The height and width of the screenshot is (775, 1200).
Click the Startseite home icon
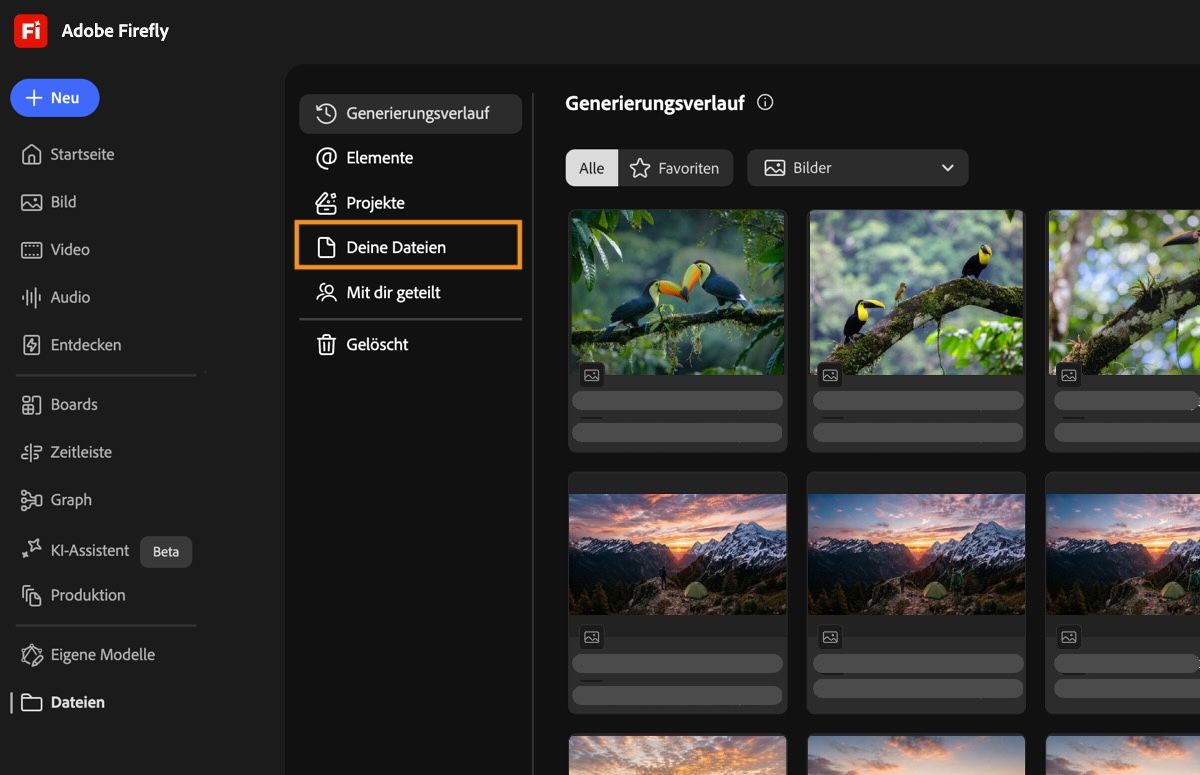tap(32, 154)
